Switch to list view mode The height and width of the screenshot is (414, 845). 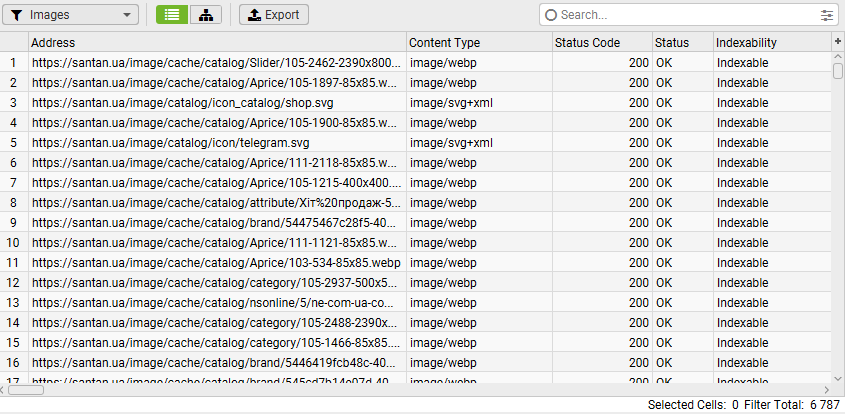click(x=172, y=15)
